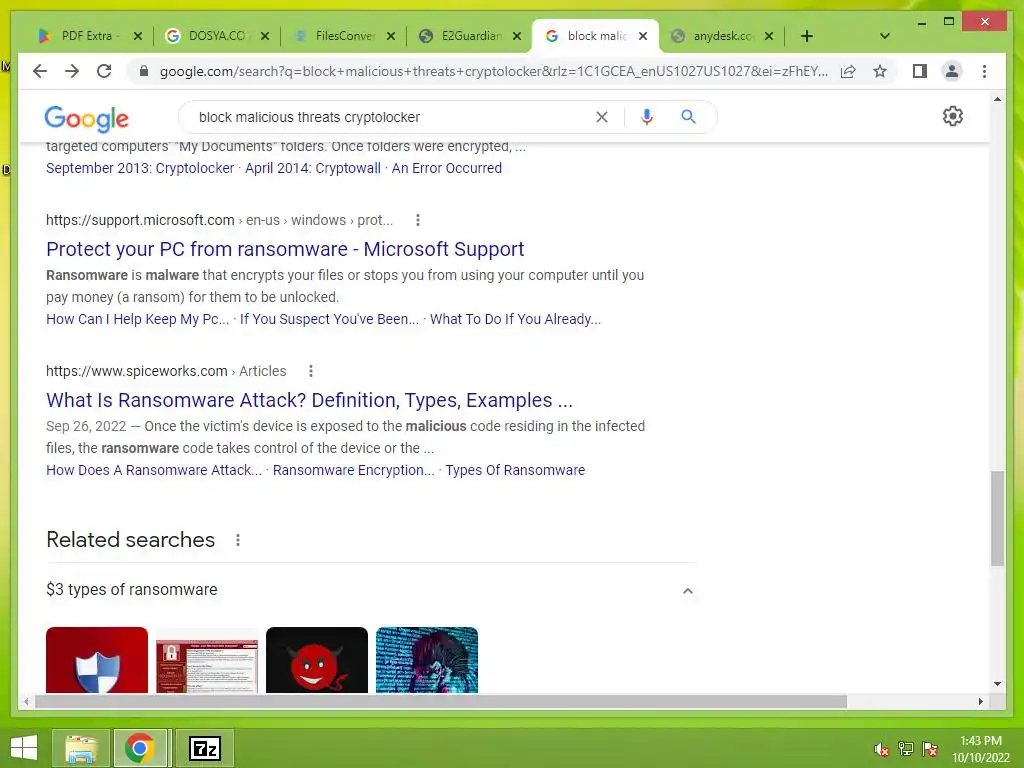Select the block malicious search tab

click(x=596, y=36)
